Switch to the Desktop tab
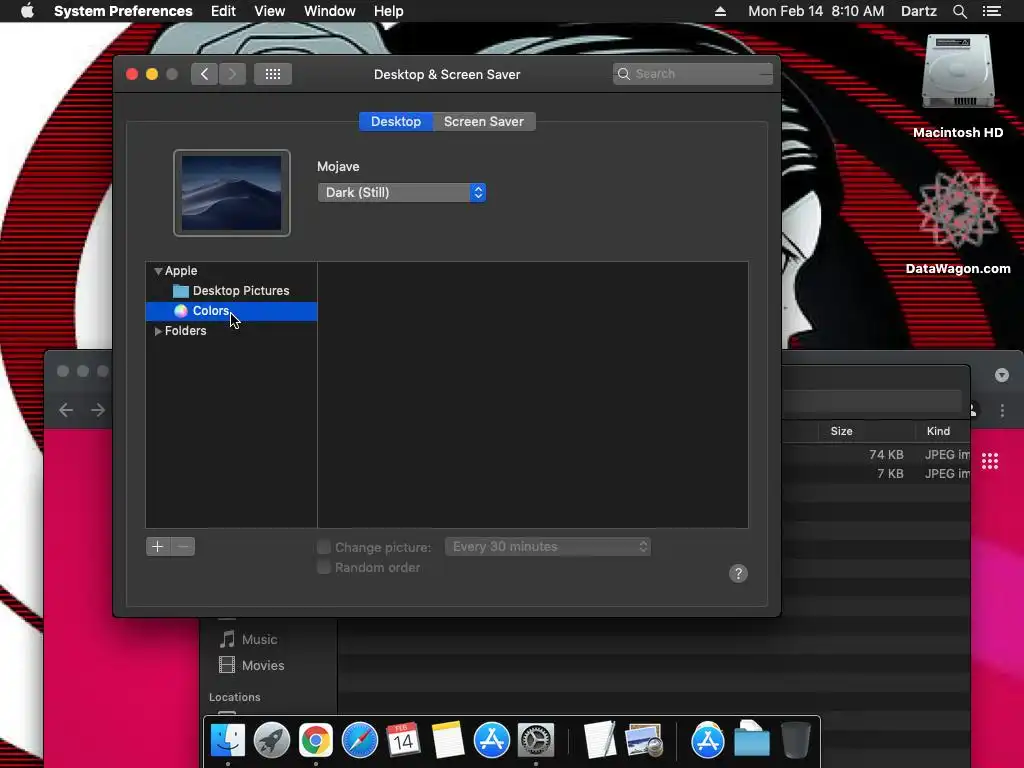 (x=396, y=121)
